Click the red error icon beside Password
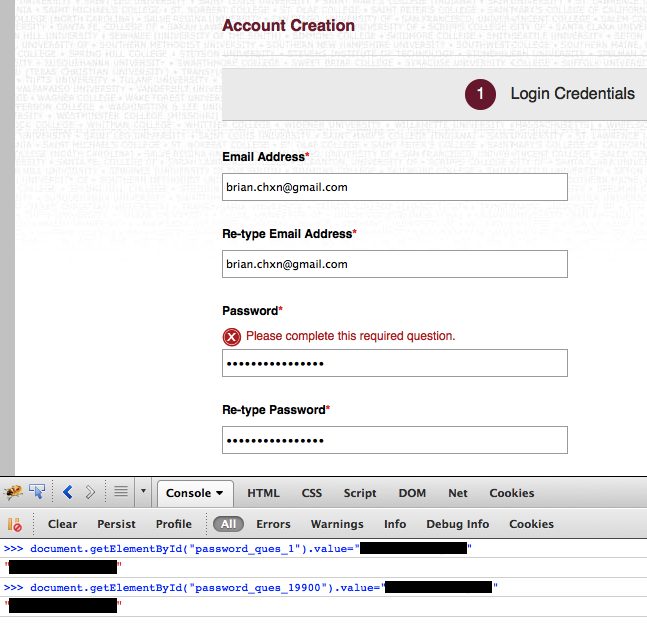 pyautogui.click(x=232, y=337)
